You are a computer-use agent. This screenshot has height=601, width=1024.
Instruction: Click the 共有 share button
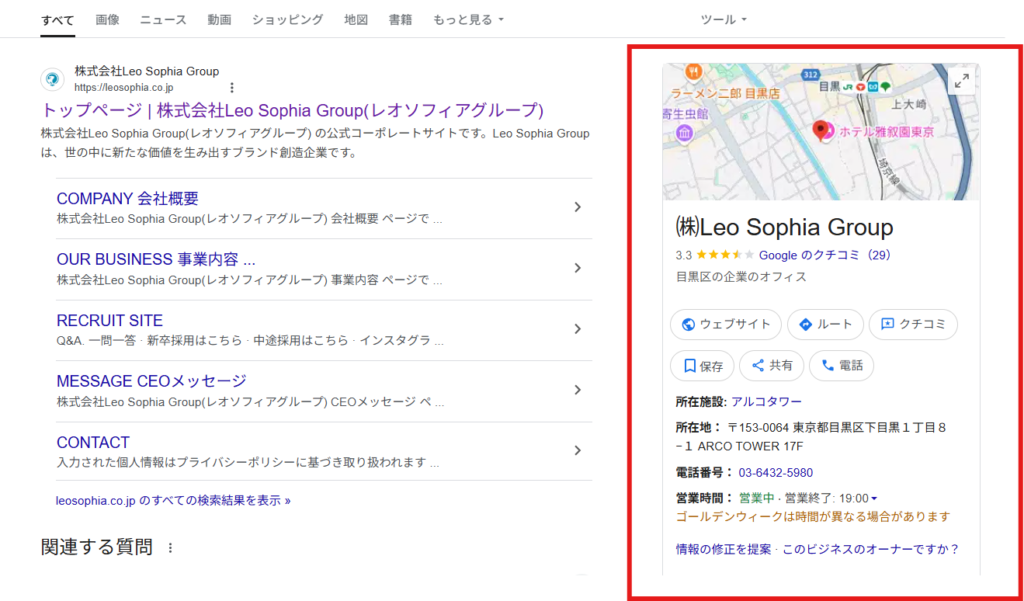click(771, 366)
